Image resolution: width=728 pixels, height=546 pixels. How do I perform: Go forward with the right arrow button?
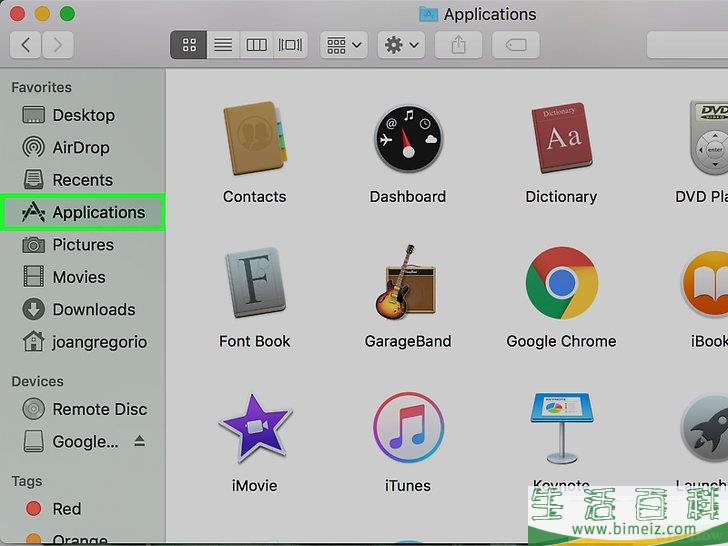(58, 45)
